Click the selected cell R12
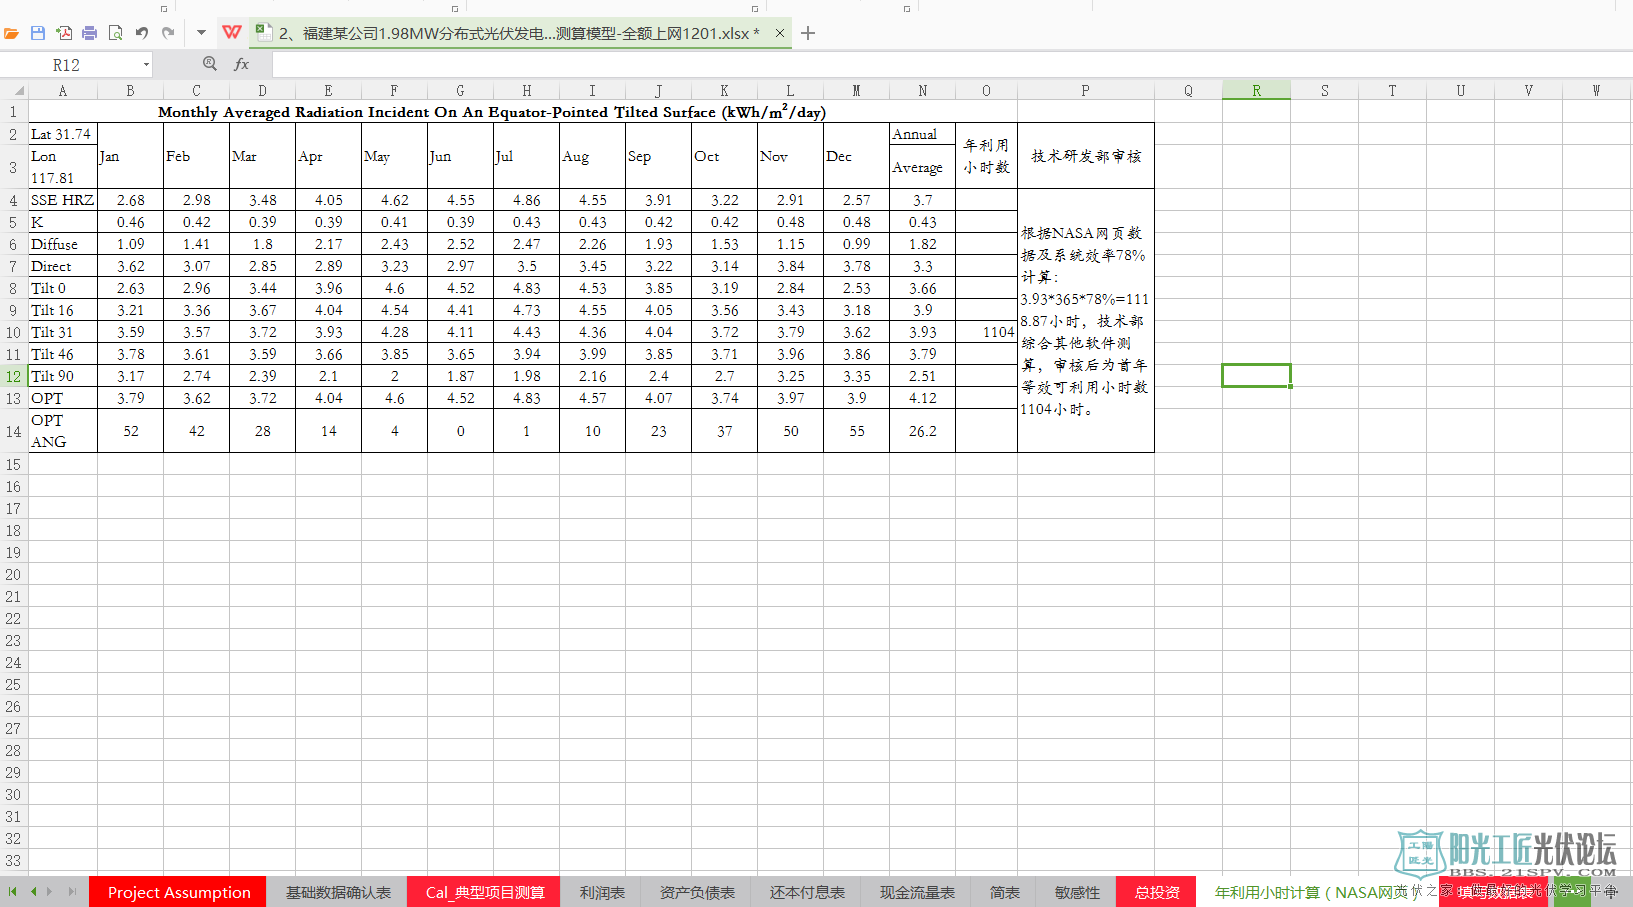The width and height of the screenshot is (1633, 907). coord(1256,376)
